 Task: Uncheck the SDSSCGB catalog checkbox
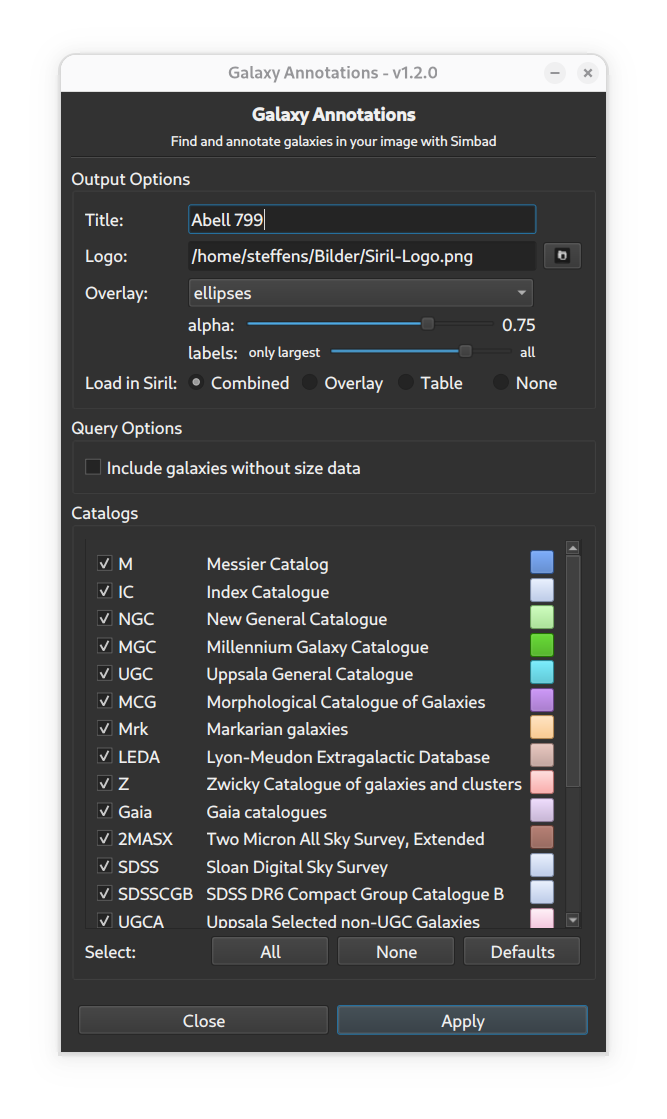coord(104,893)
